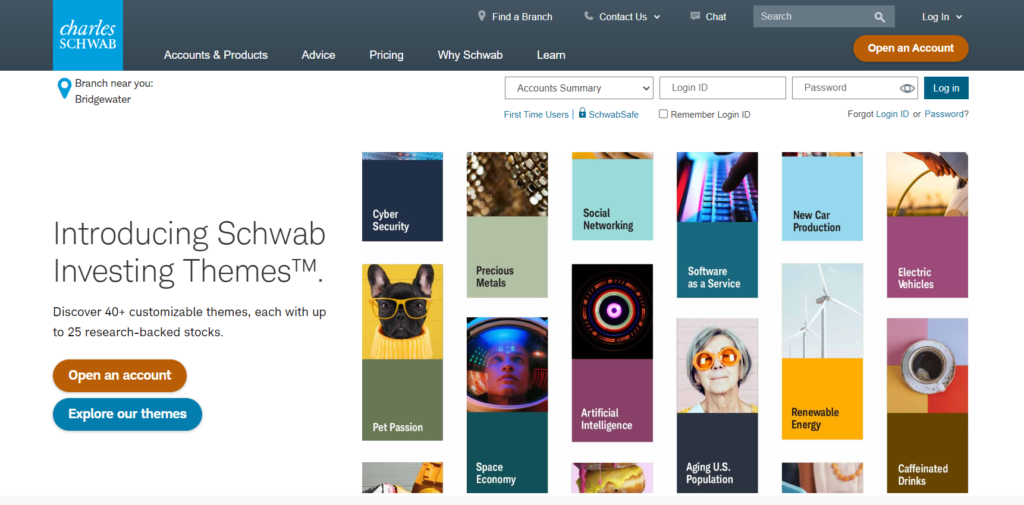Open the Why Schwab menu
This screenshot has height=505, width=1024.
tap(470, 55)
